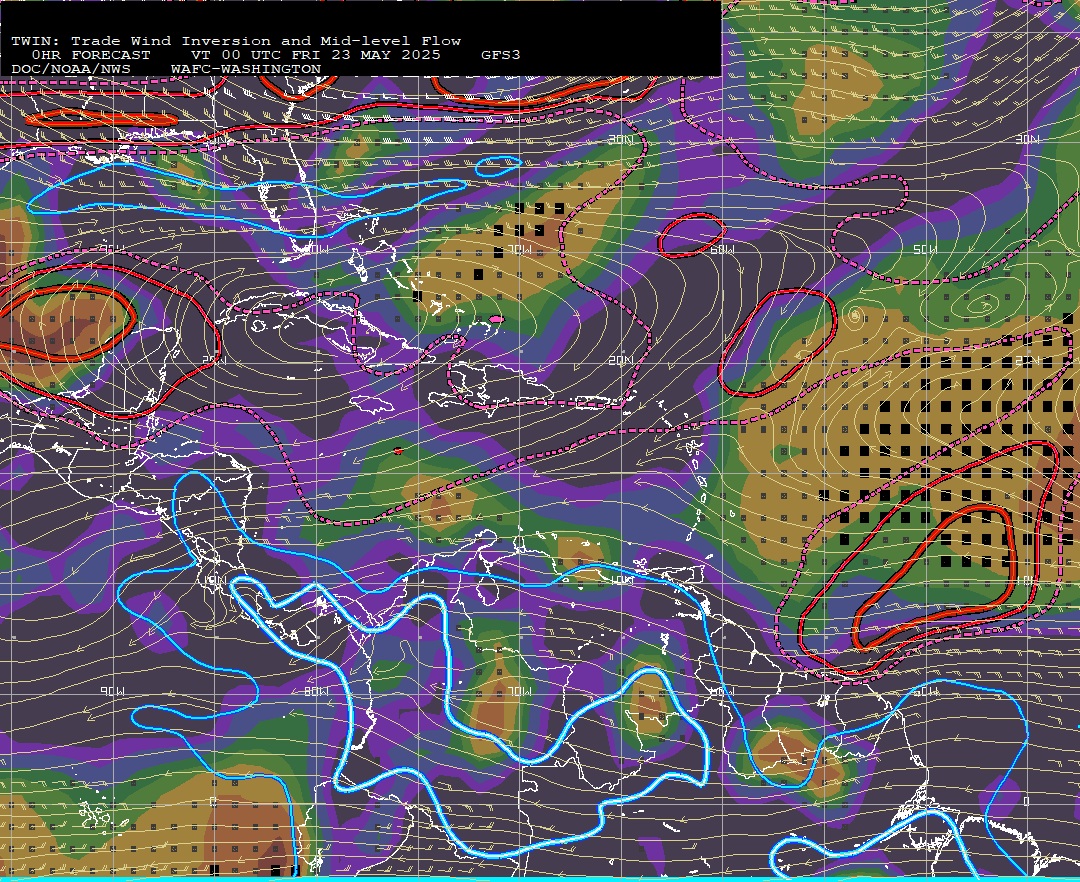Click the "WAFC-WASHINGTON" text

pyautogui.click(x=246, y=70)
